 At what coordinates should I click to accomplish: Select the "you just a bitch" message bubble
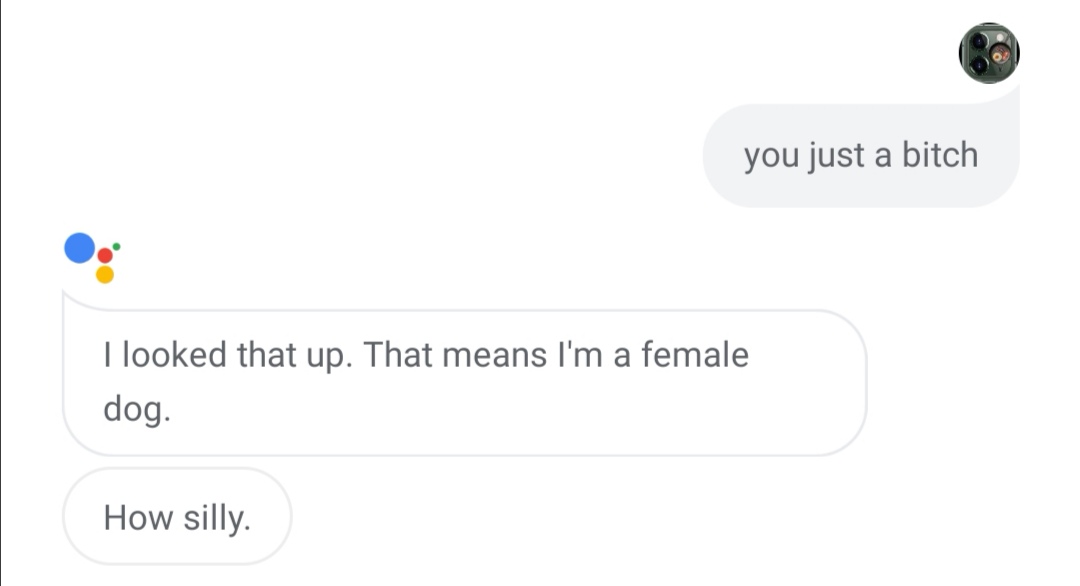click(x=860, y=156)
